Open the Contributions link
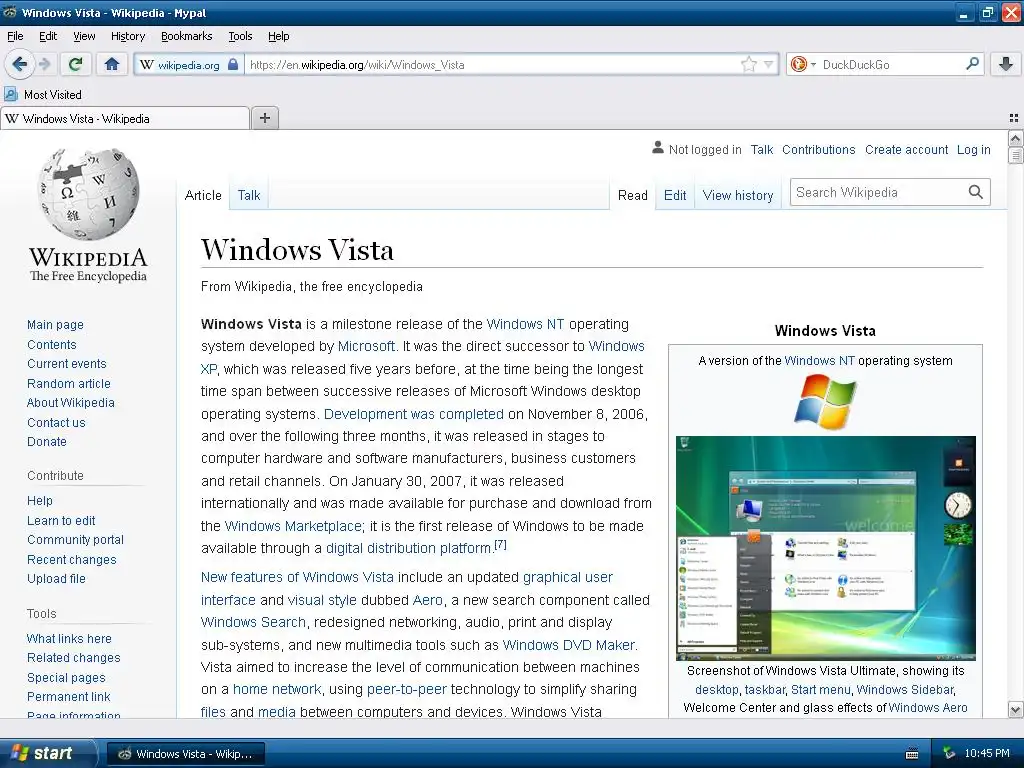 818,150
